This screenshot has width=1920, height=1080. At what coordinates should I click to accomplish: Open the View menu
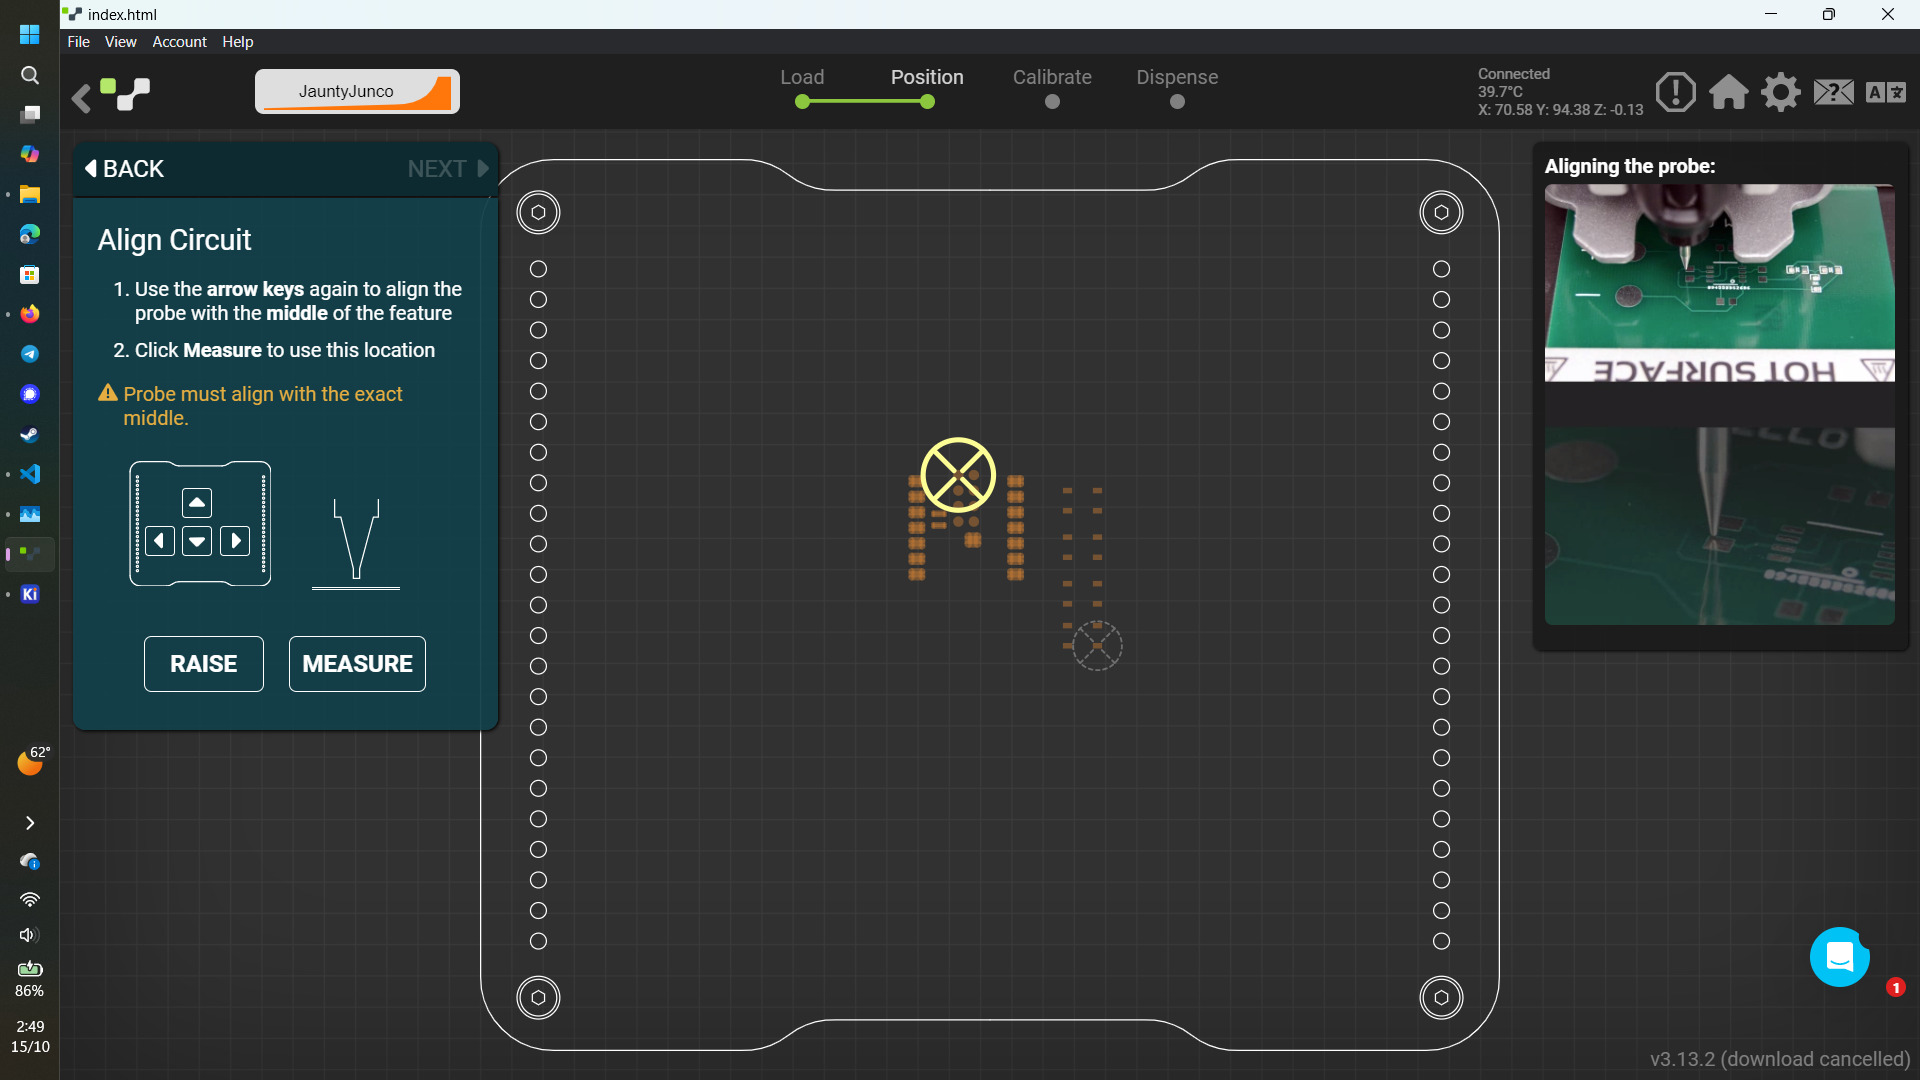pyautogui.click(x=120, y=42)
